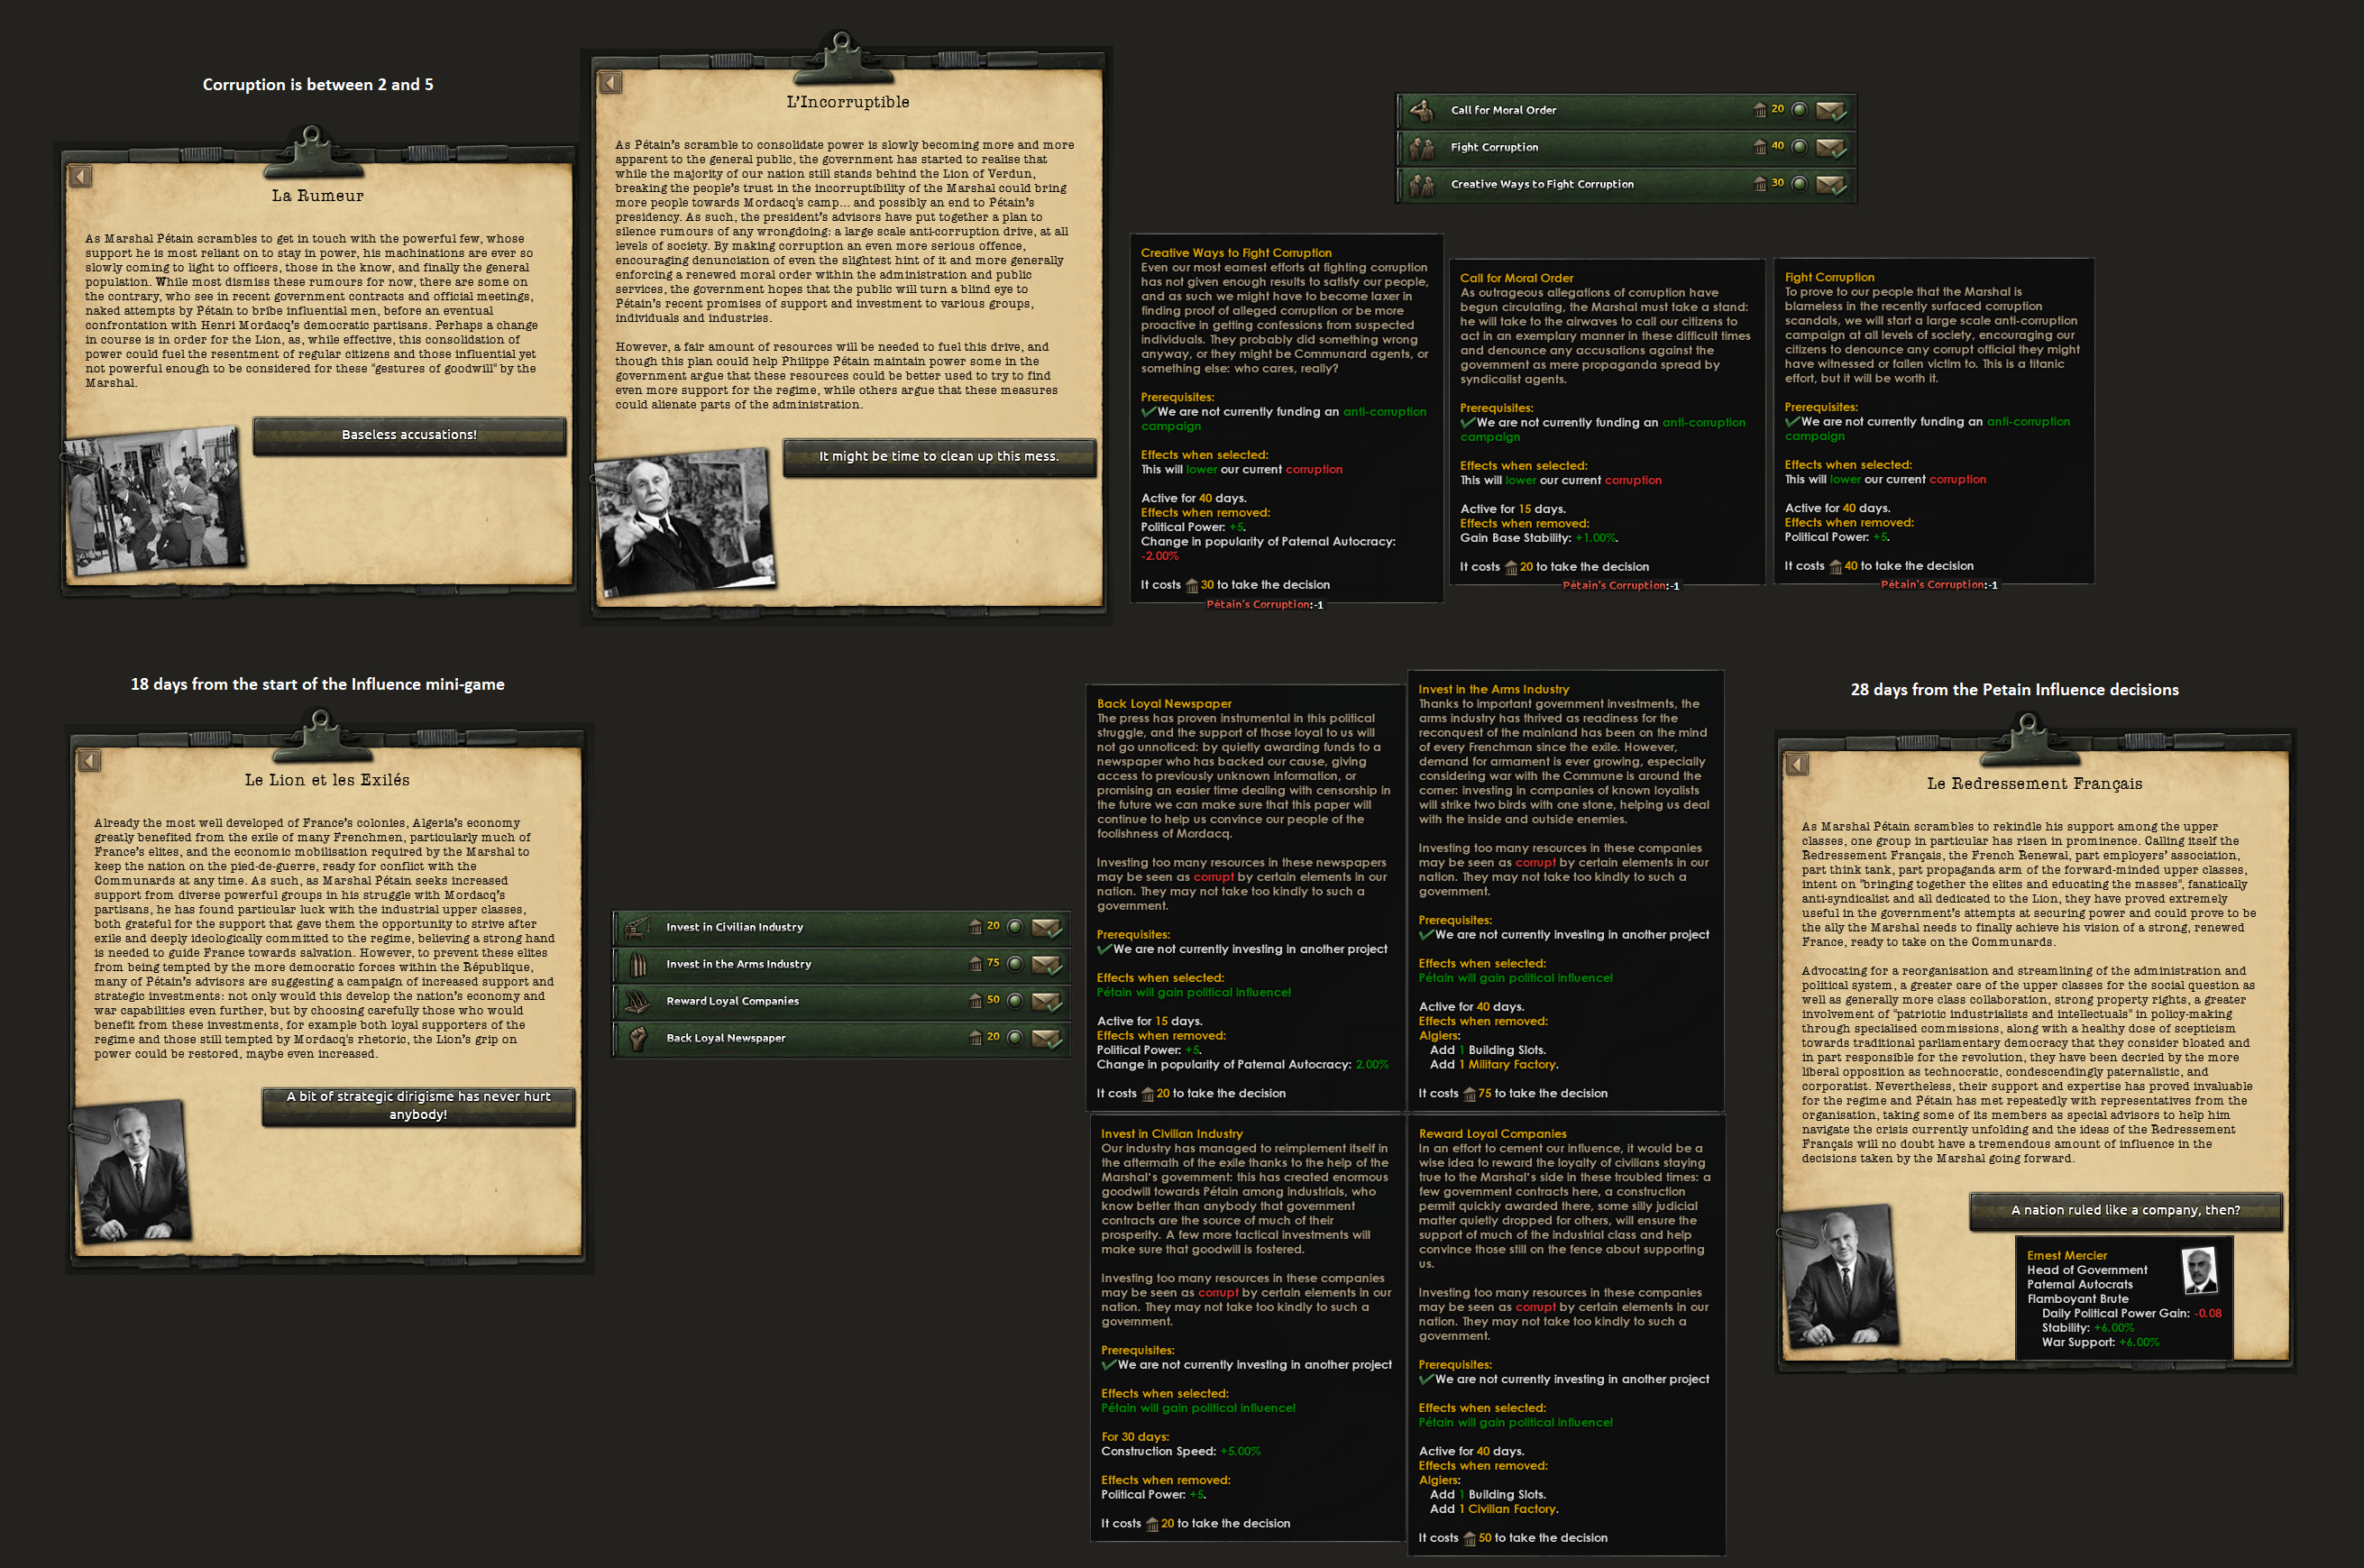Image resolution: width=2364 pixels, height=1568 pixels.
Task: Select the Reward Loyal Companies decision
Action: [732, 1001]
